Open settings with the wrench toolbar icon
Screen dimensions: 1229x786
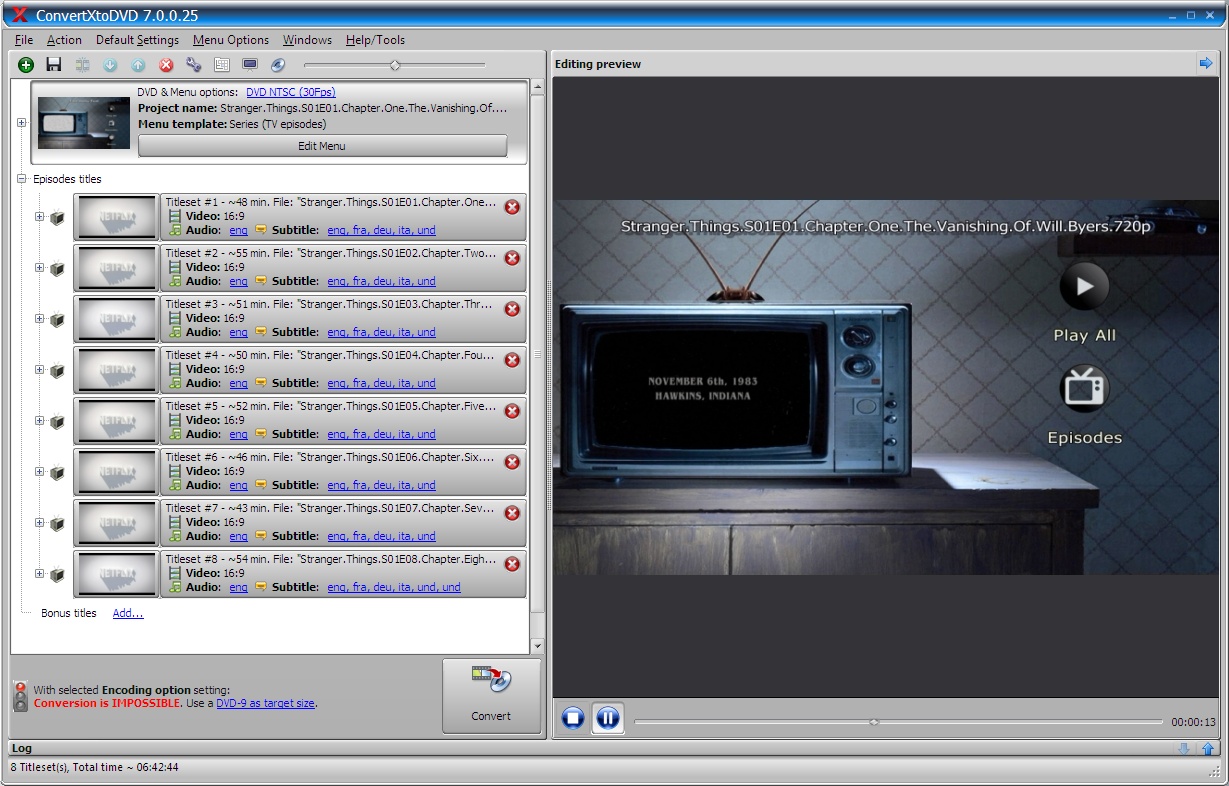click(194, 65)
